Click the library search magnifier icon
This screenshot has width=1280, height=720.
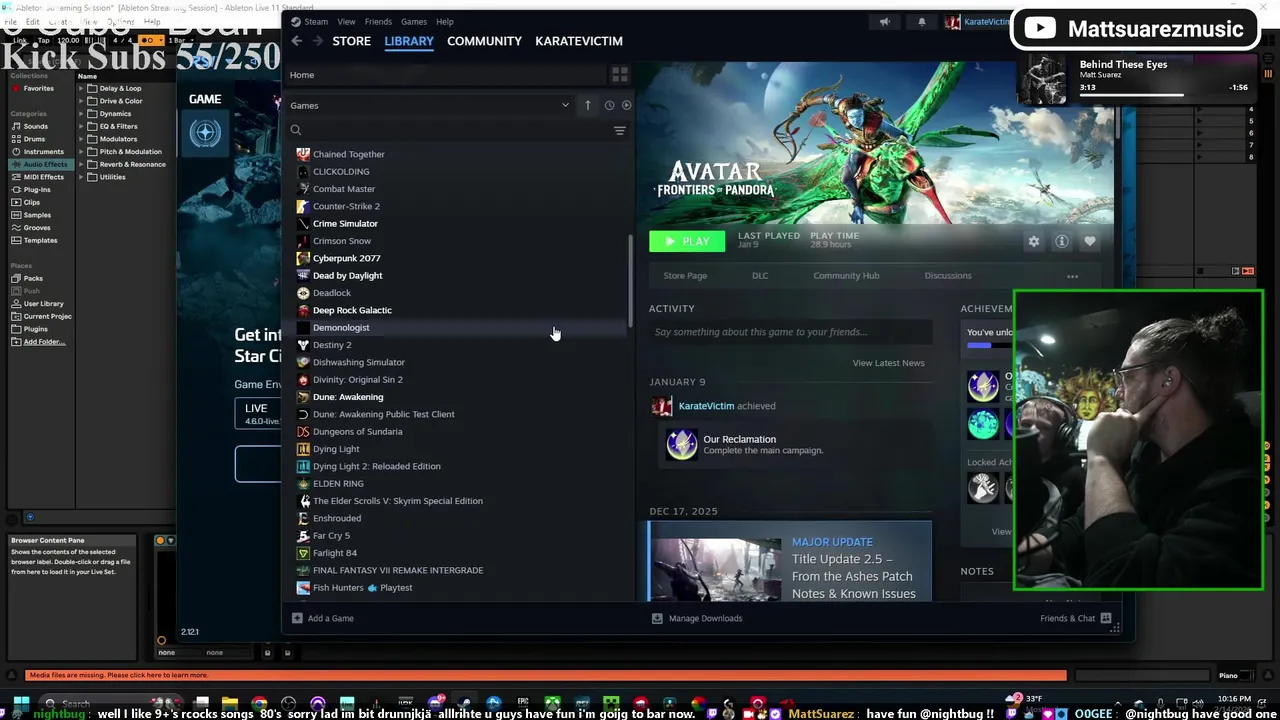click(x=296, y=130)
